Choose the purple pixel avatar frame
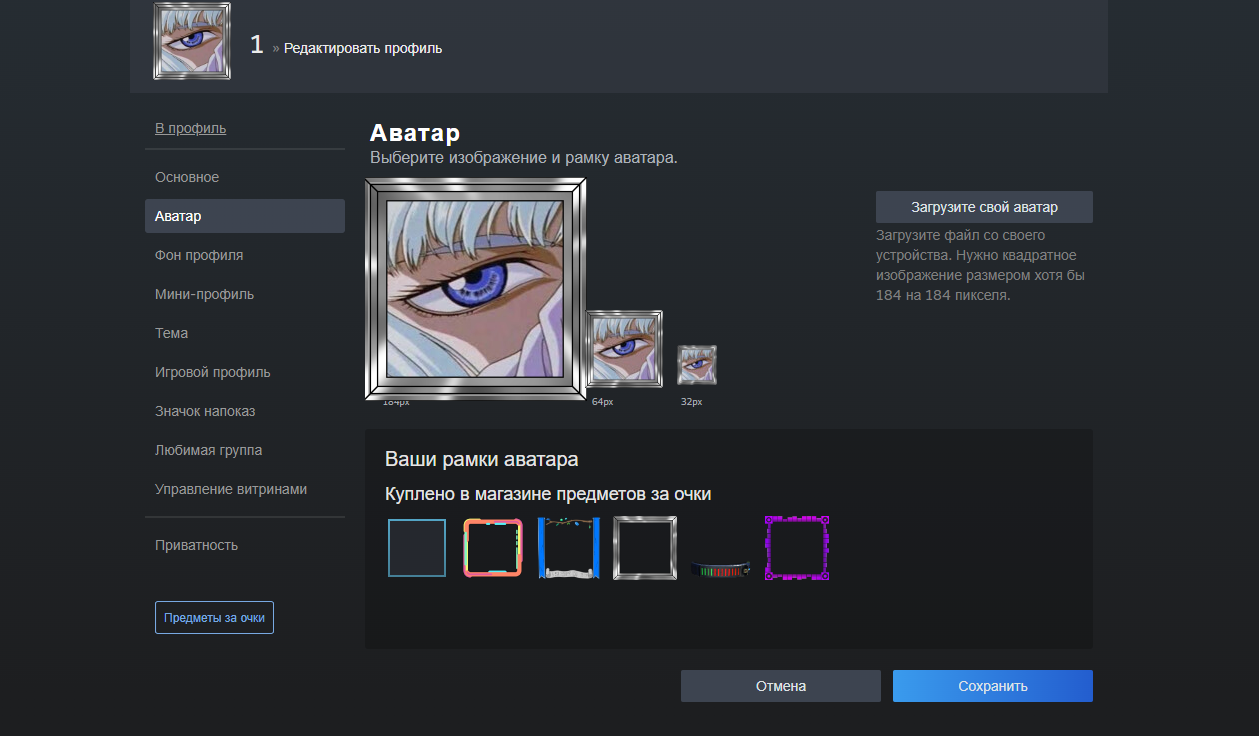Image resolution: width=1259 pixels, height=736 pixels. [797, 548]
